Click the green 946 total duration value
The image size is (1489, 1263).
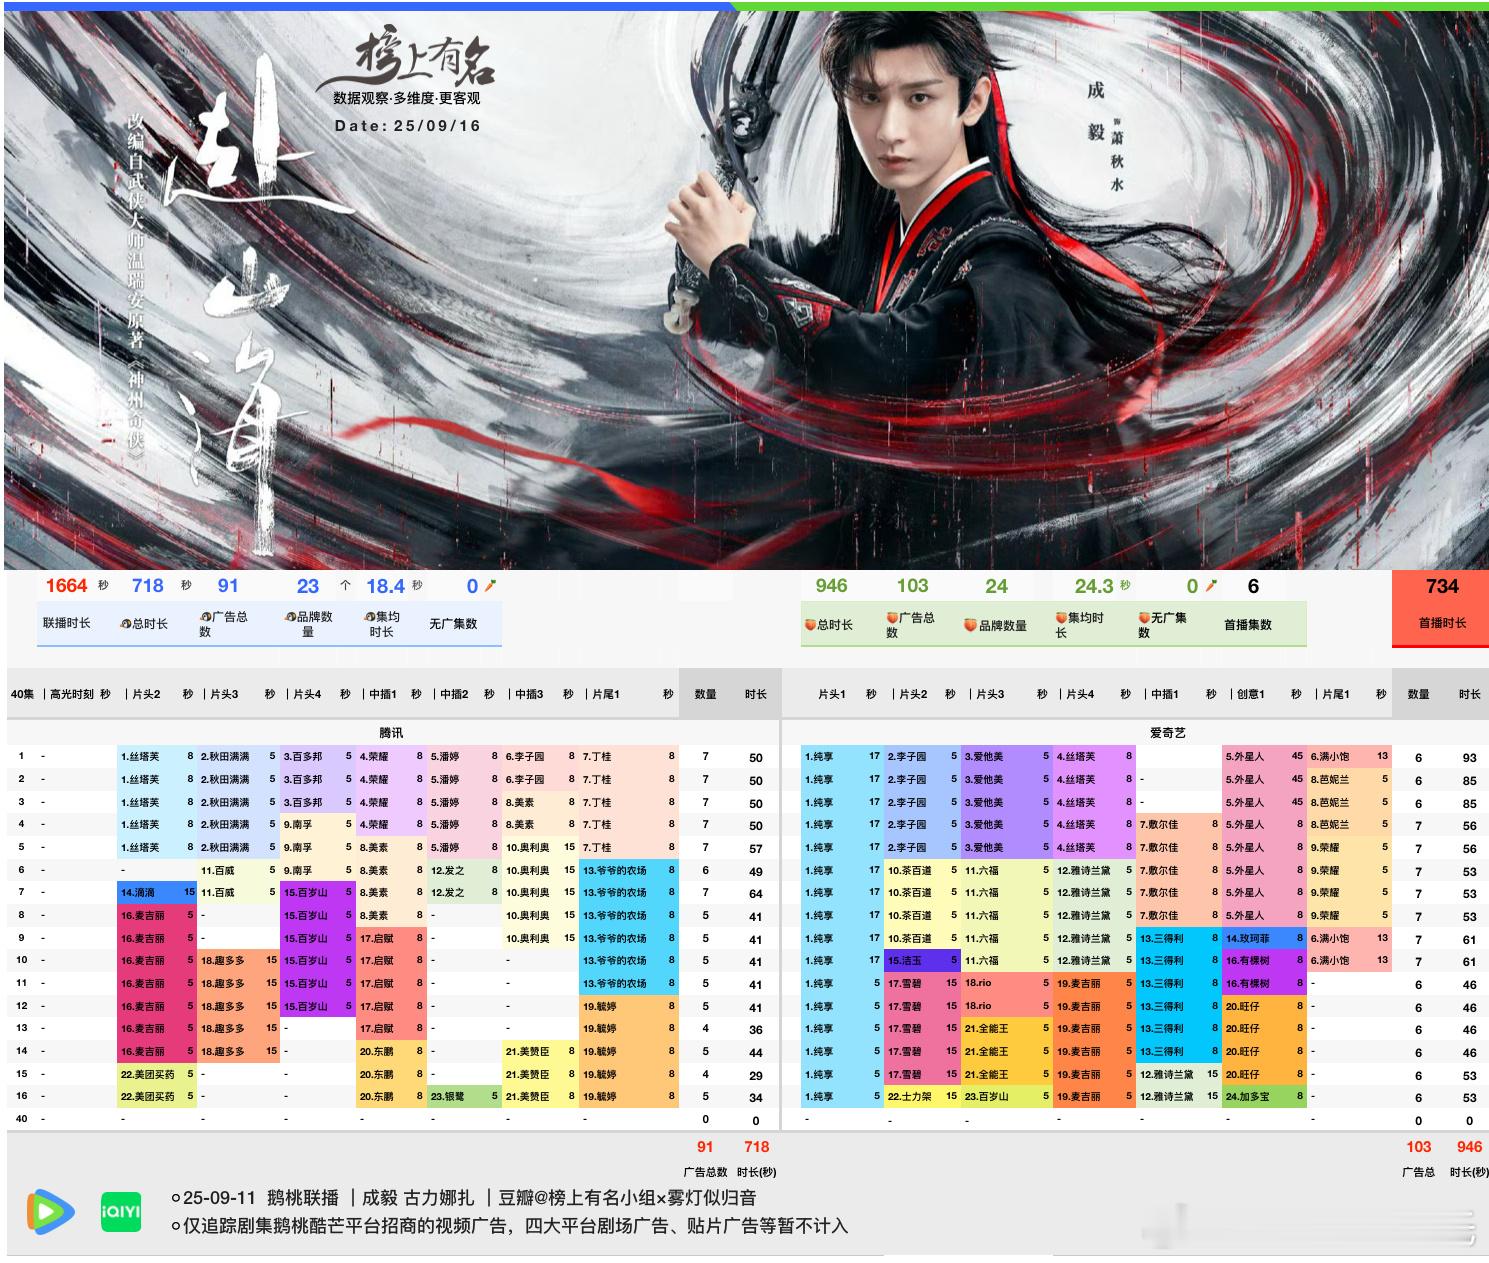point(831,586)
